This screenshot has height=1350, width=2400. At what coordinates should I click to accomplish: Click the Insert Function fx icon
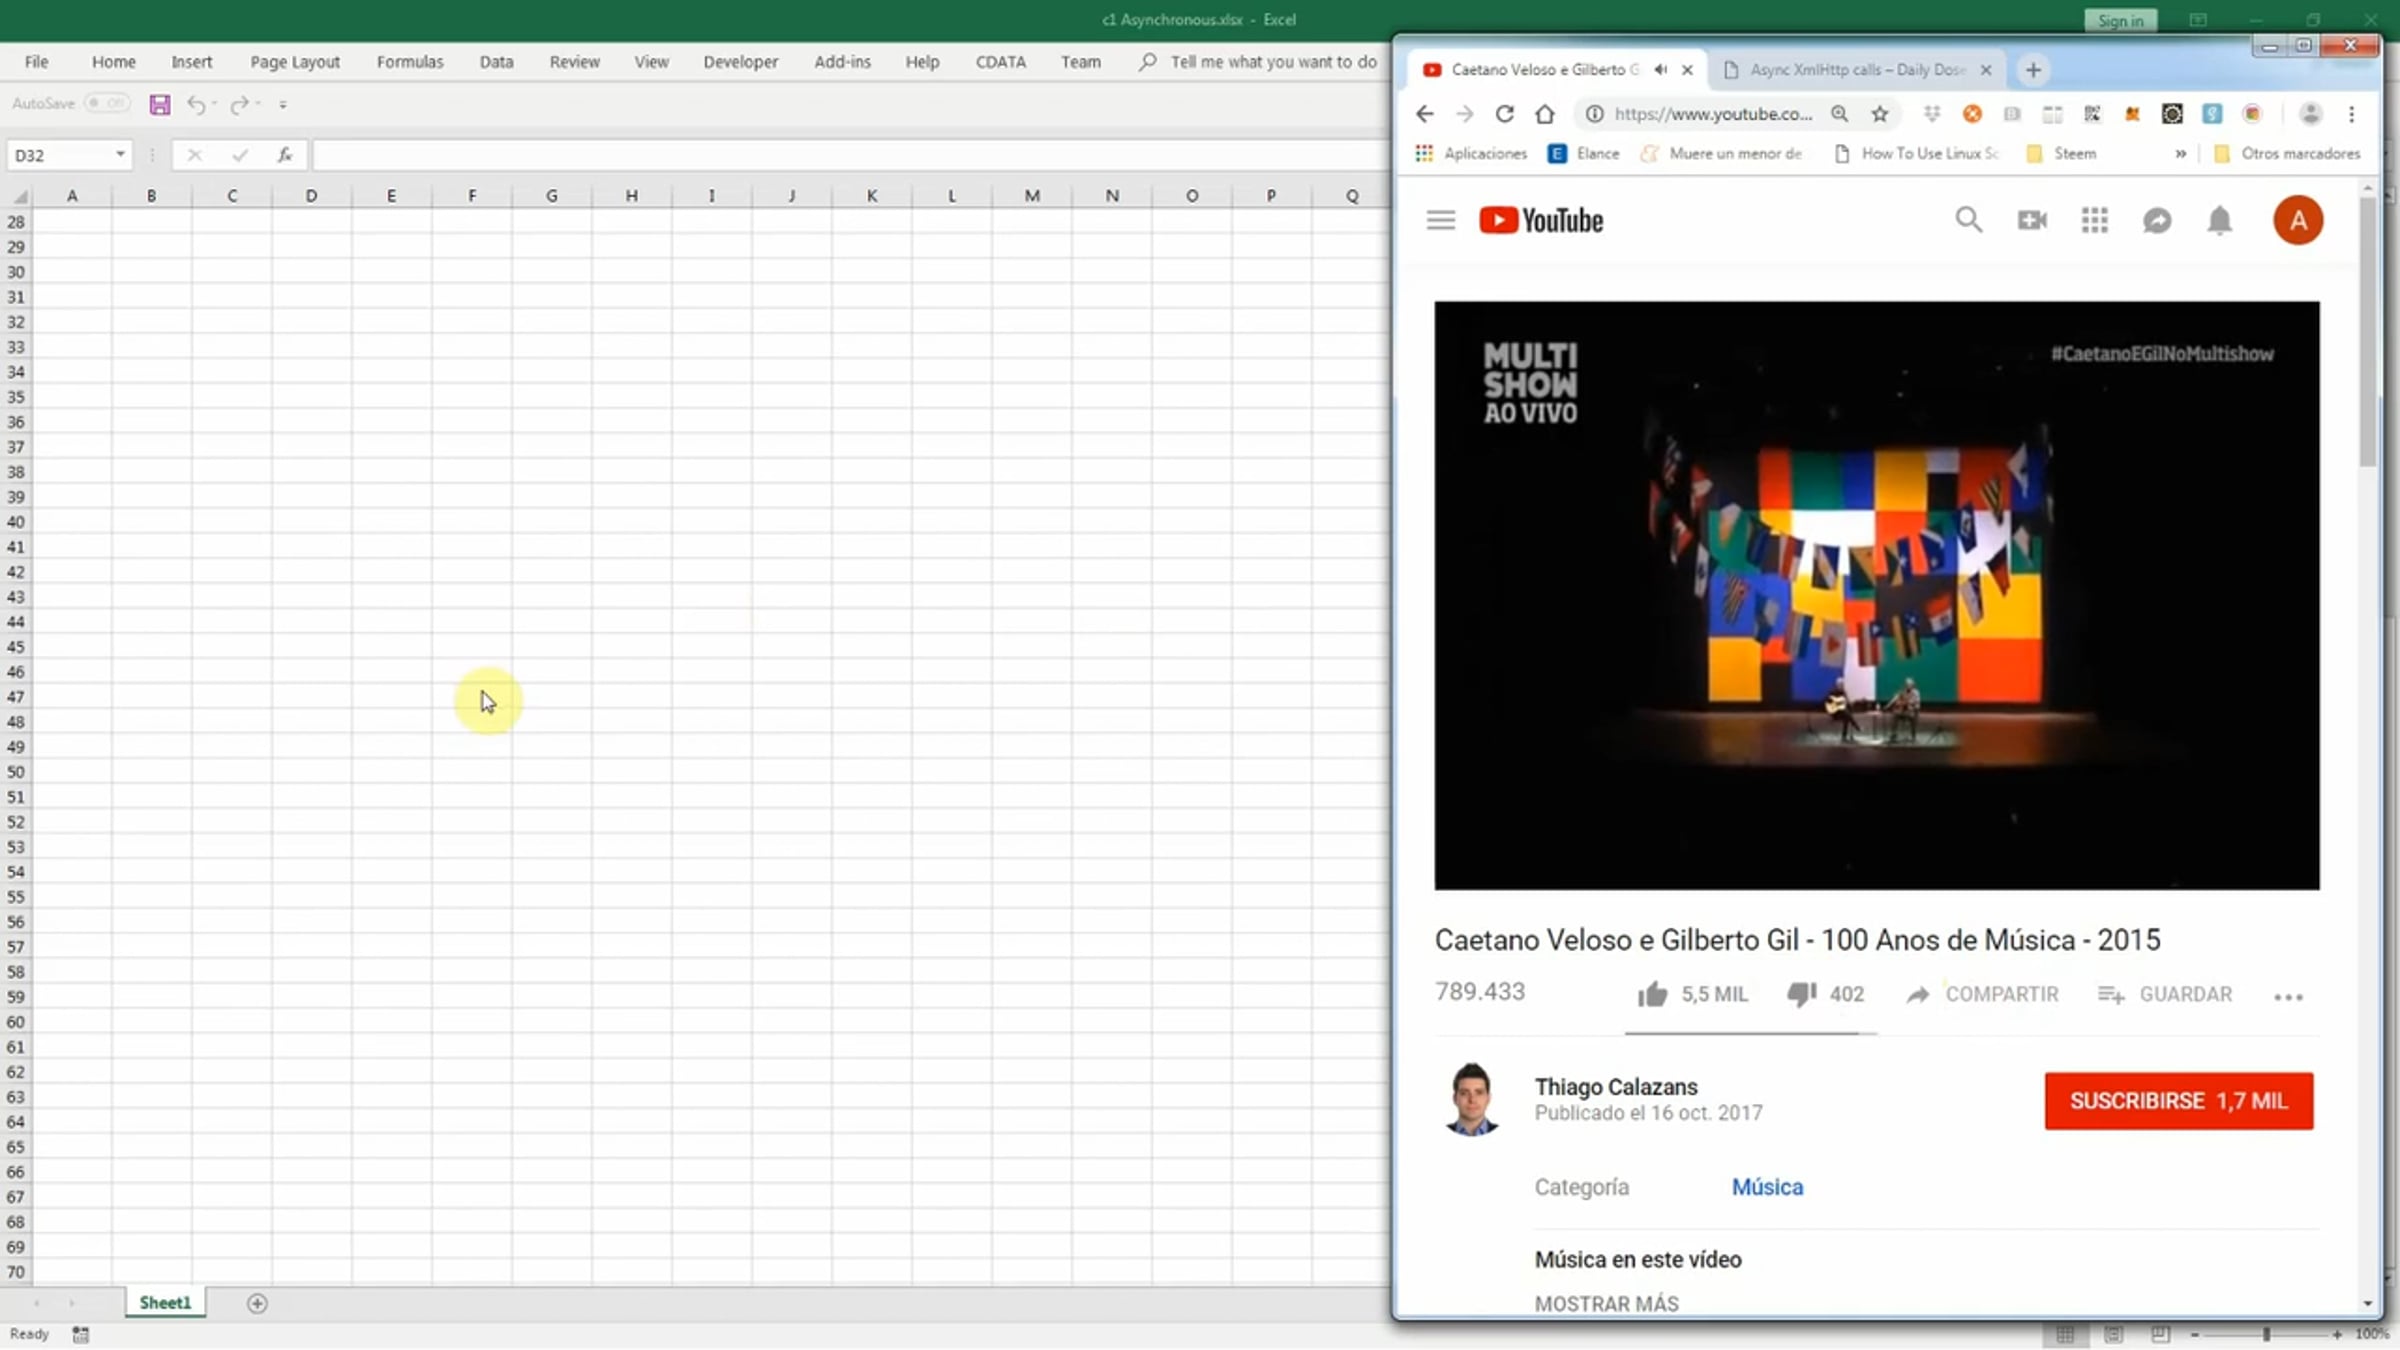[x=285, y=155]
